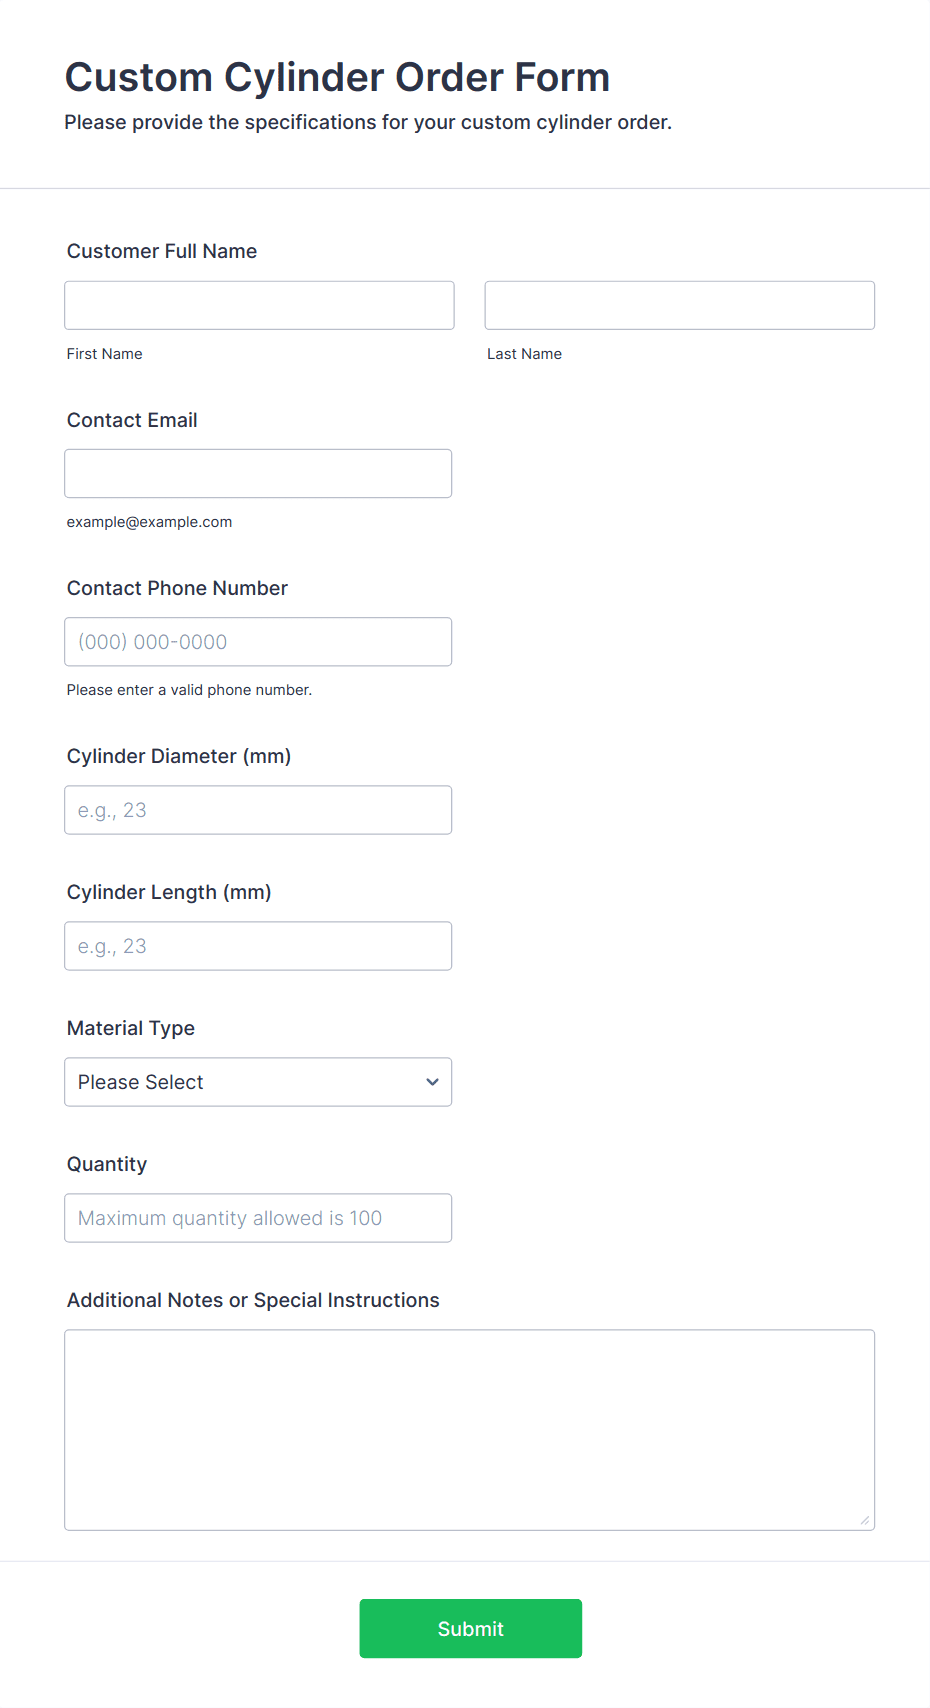Select the Contact Email input field
This screenshot has height=1708, width=930.
coord(258,473)
